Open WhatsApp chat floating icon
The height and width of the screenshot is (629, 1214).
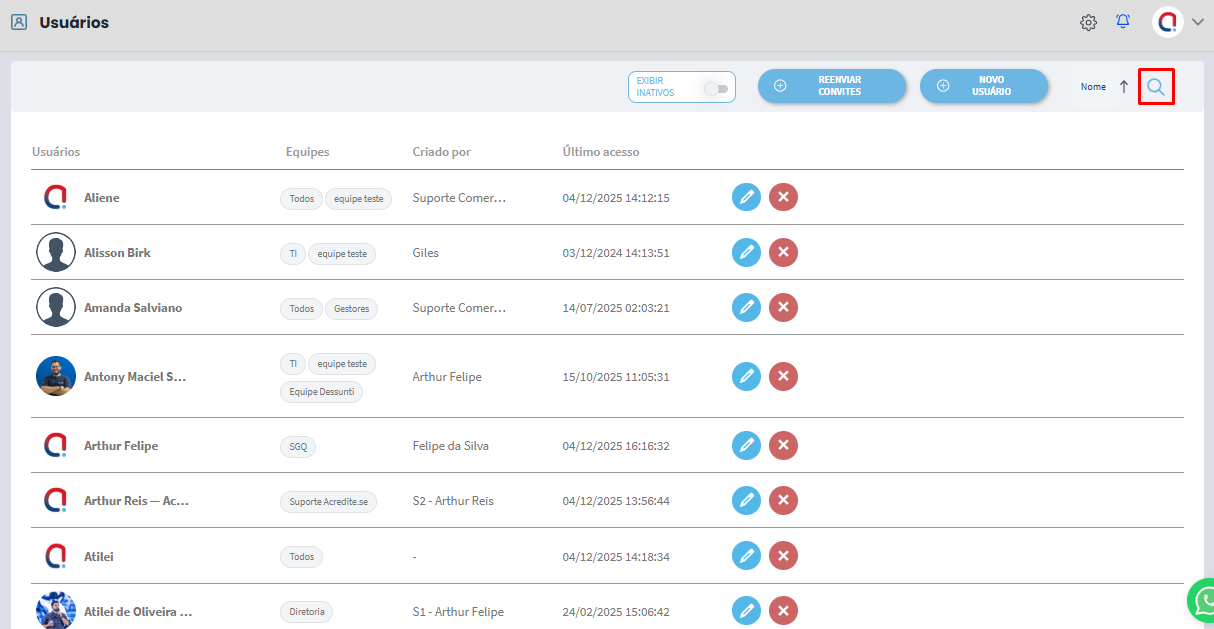coord(1202,601)
